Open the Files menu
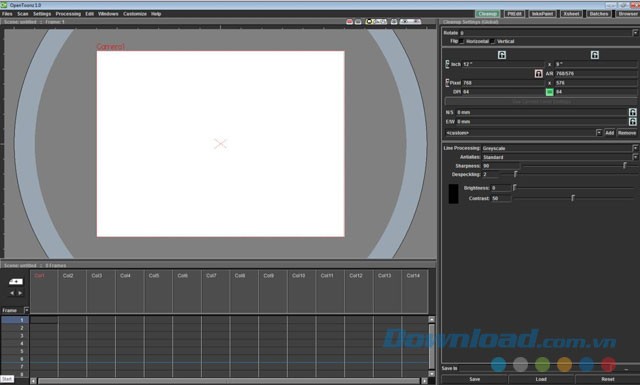 point(7,14)
